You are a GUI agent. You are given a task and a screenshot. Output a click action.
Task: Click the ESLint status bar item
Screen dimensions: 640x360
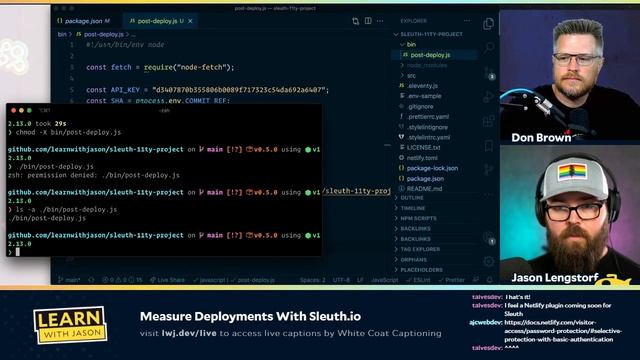click(418, 280)
